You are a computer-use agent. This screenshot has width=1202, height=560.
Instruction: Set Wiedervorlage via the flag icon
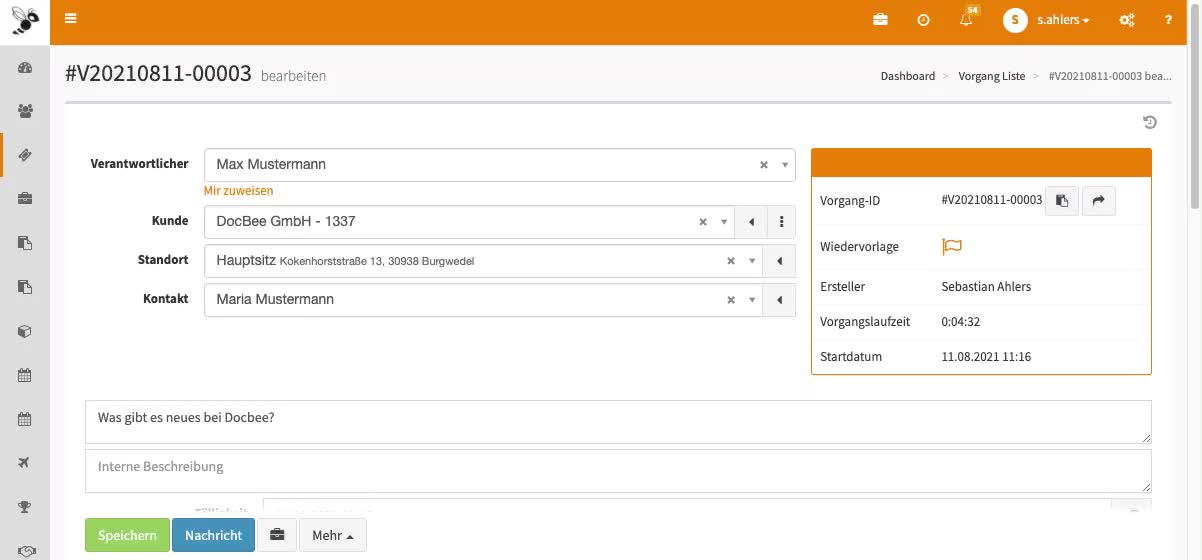pos(951,246)
